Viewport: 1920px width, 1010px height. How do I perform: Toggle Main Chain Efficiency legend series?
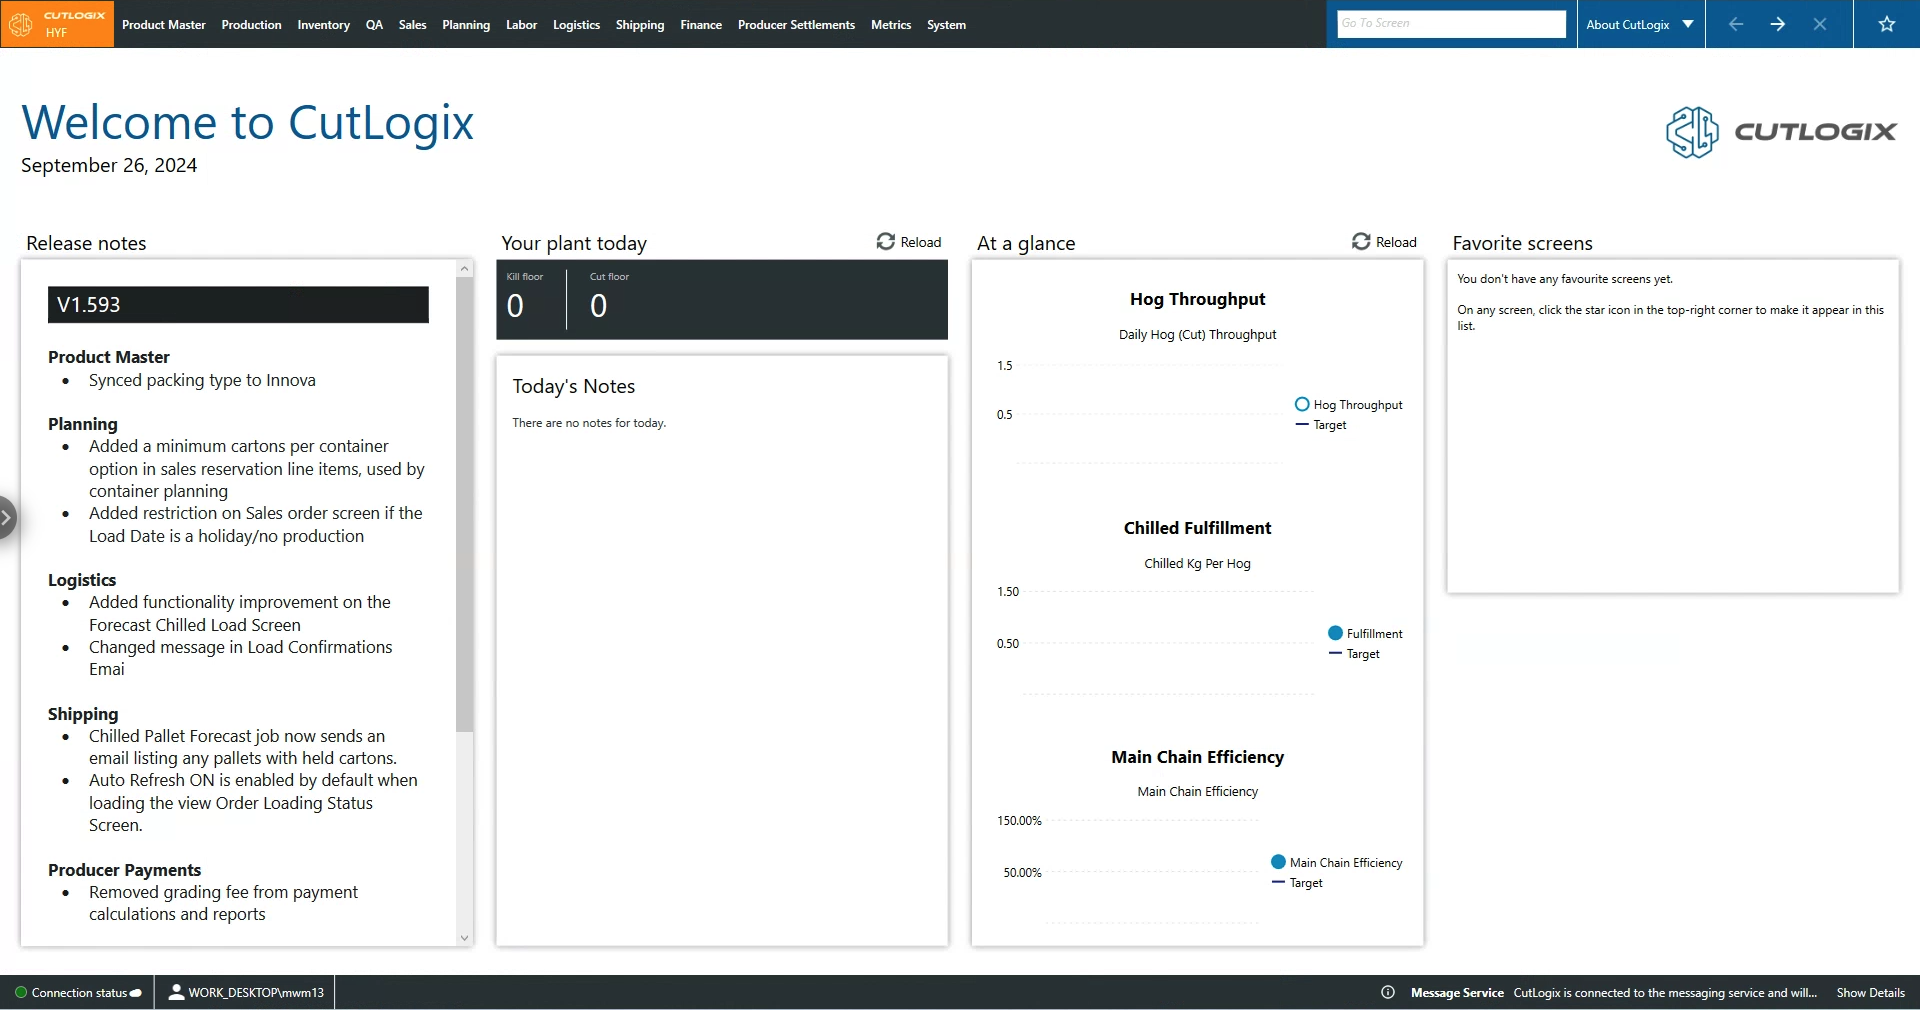(x=1336, y=863)
